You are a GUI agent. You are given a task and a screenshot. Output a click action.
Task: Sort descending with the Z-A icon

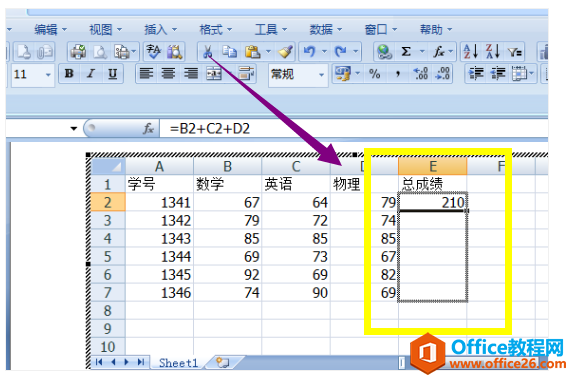[493, 52]
